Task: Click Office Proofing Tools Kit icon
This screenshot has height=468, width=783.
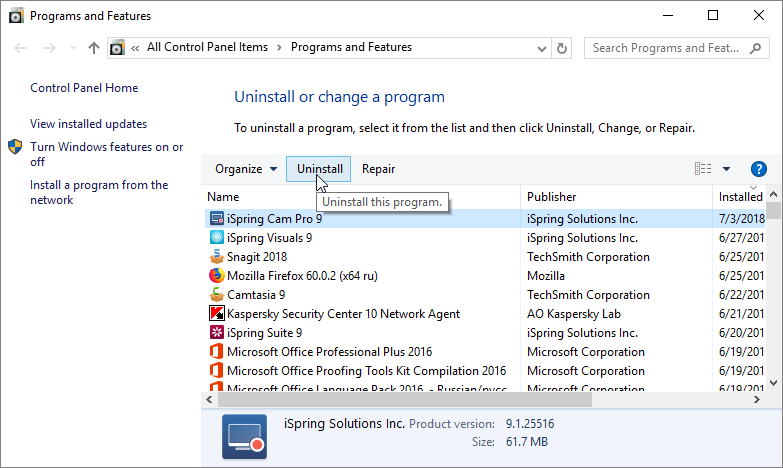Action: point(216,371)
